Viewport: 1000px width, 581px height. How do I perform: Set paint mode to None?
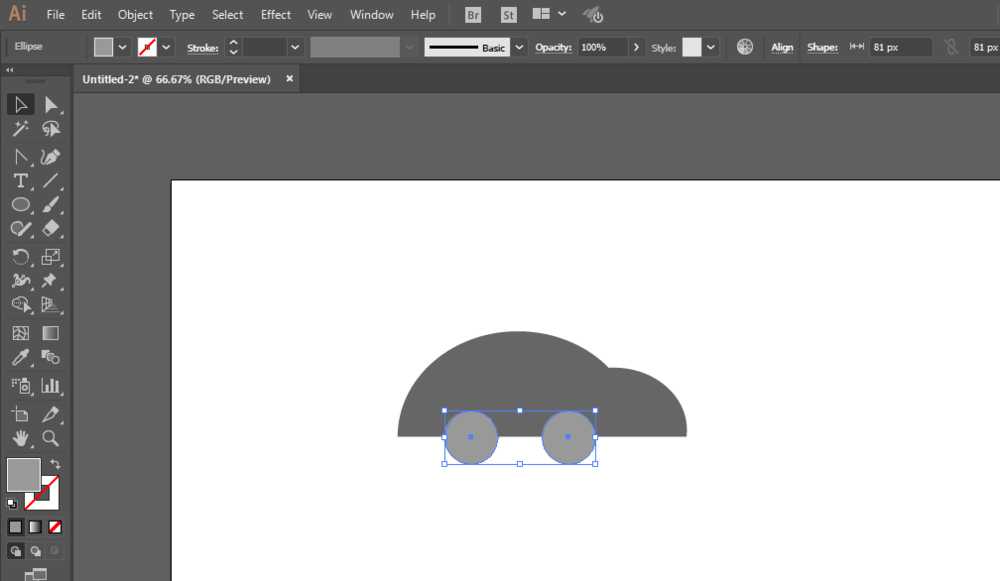(56, 526)
